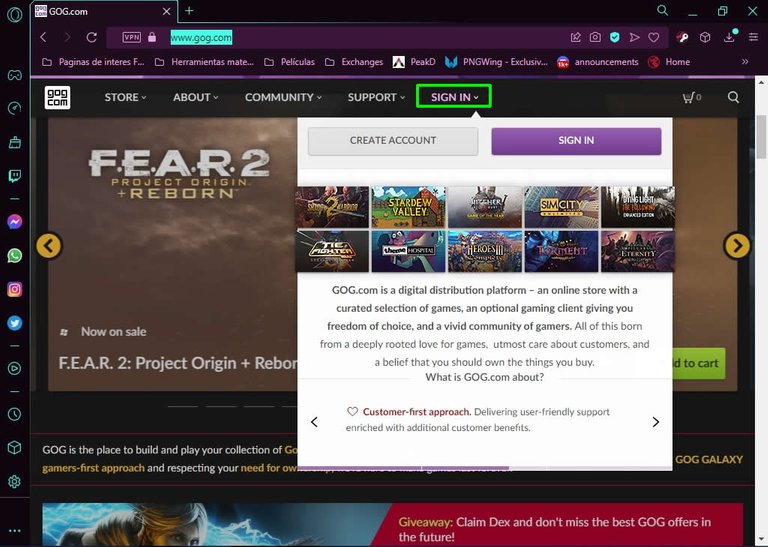Take a snapshot with camera icon
The image size is (768, 547).
coord(595,37)
